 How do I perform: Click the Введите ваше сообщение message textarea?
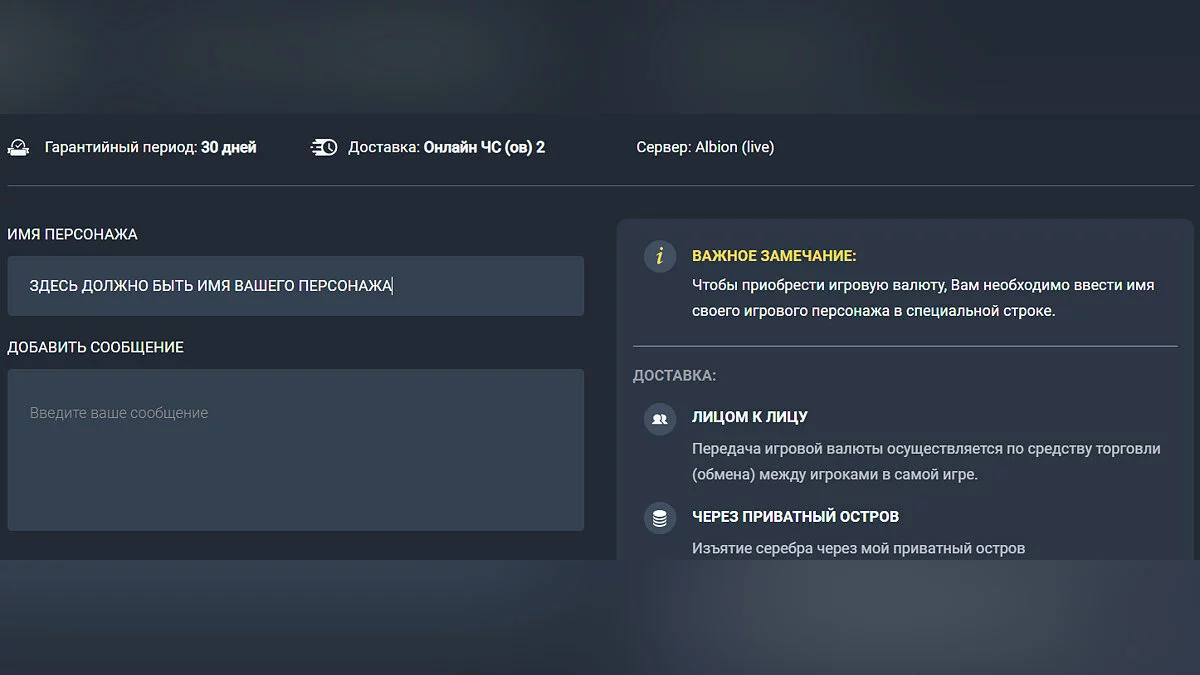pyautogui.click(x=295, y=450)
